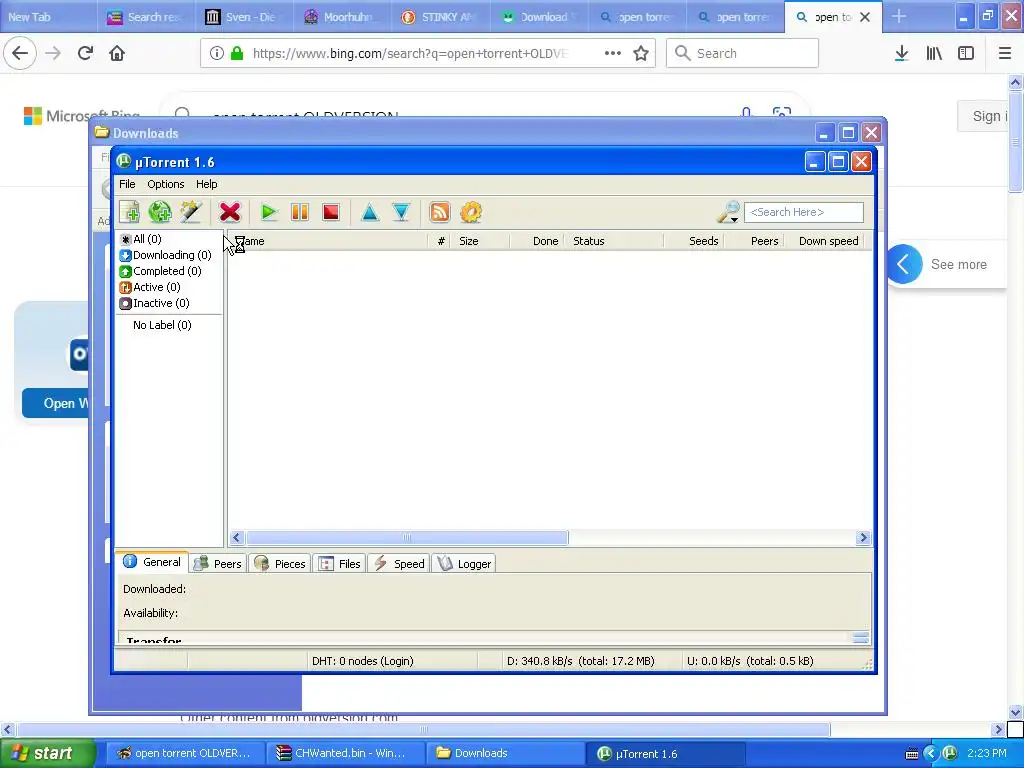Click download speed status bar entry

tap(581, 661)
